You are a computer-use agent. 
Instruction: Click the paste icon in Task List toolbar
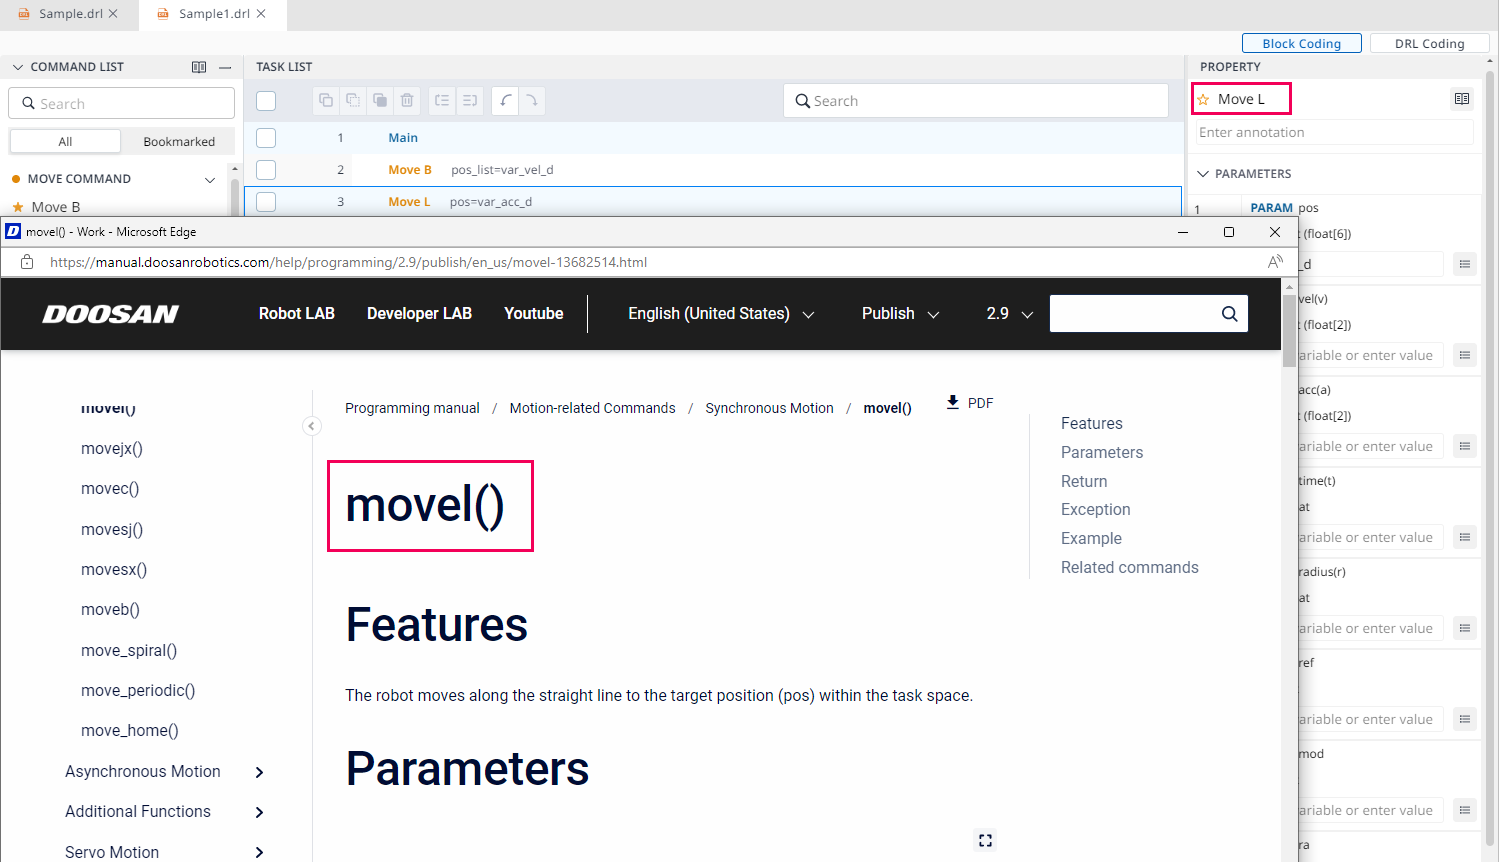click(380, 100)
